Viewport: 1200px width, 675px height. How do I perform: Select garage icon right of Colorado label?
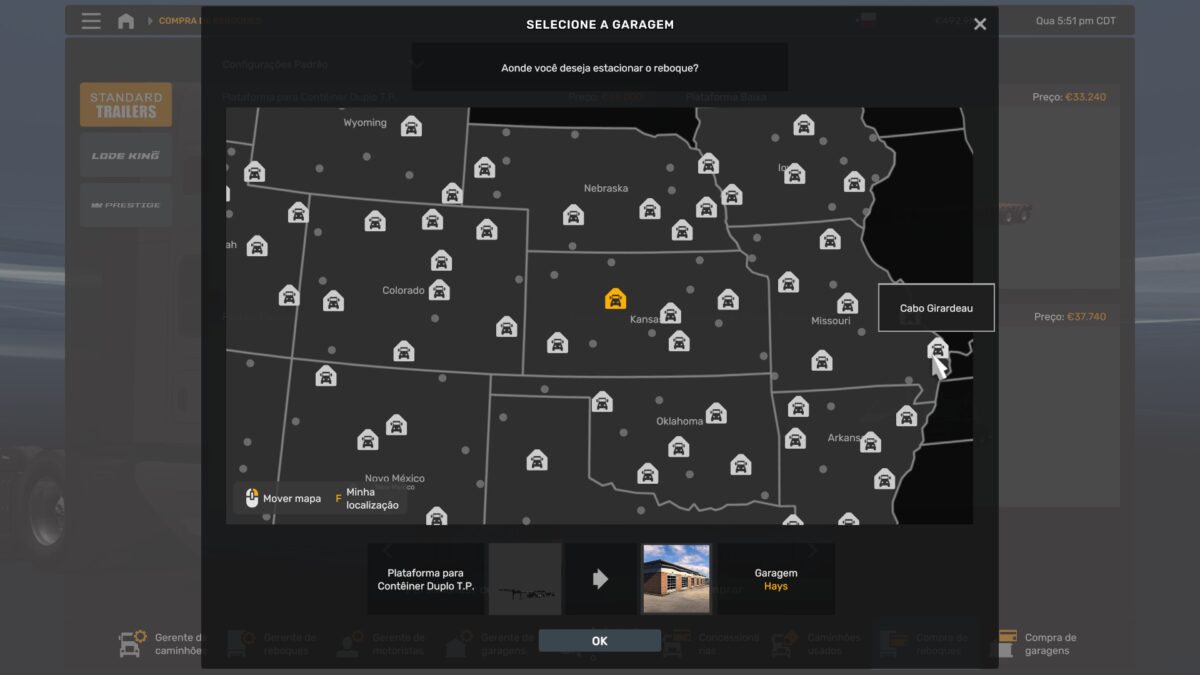439,290
